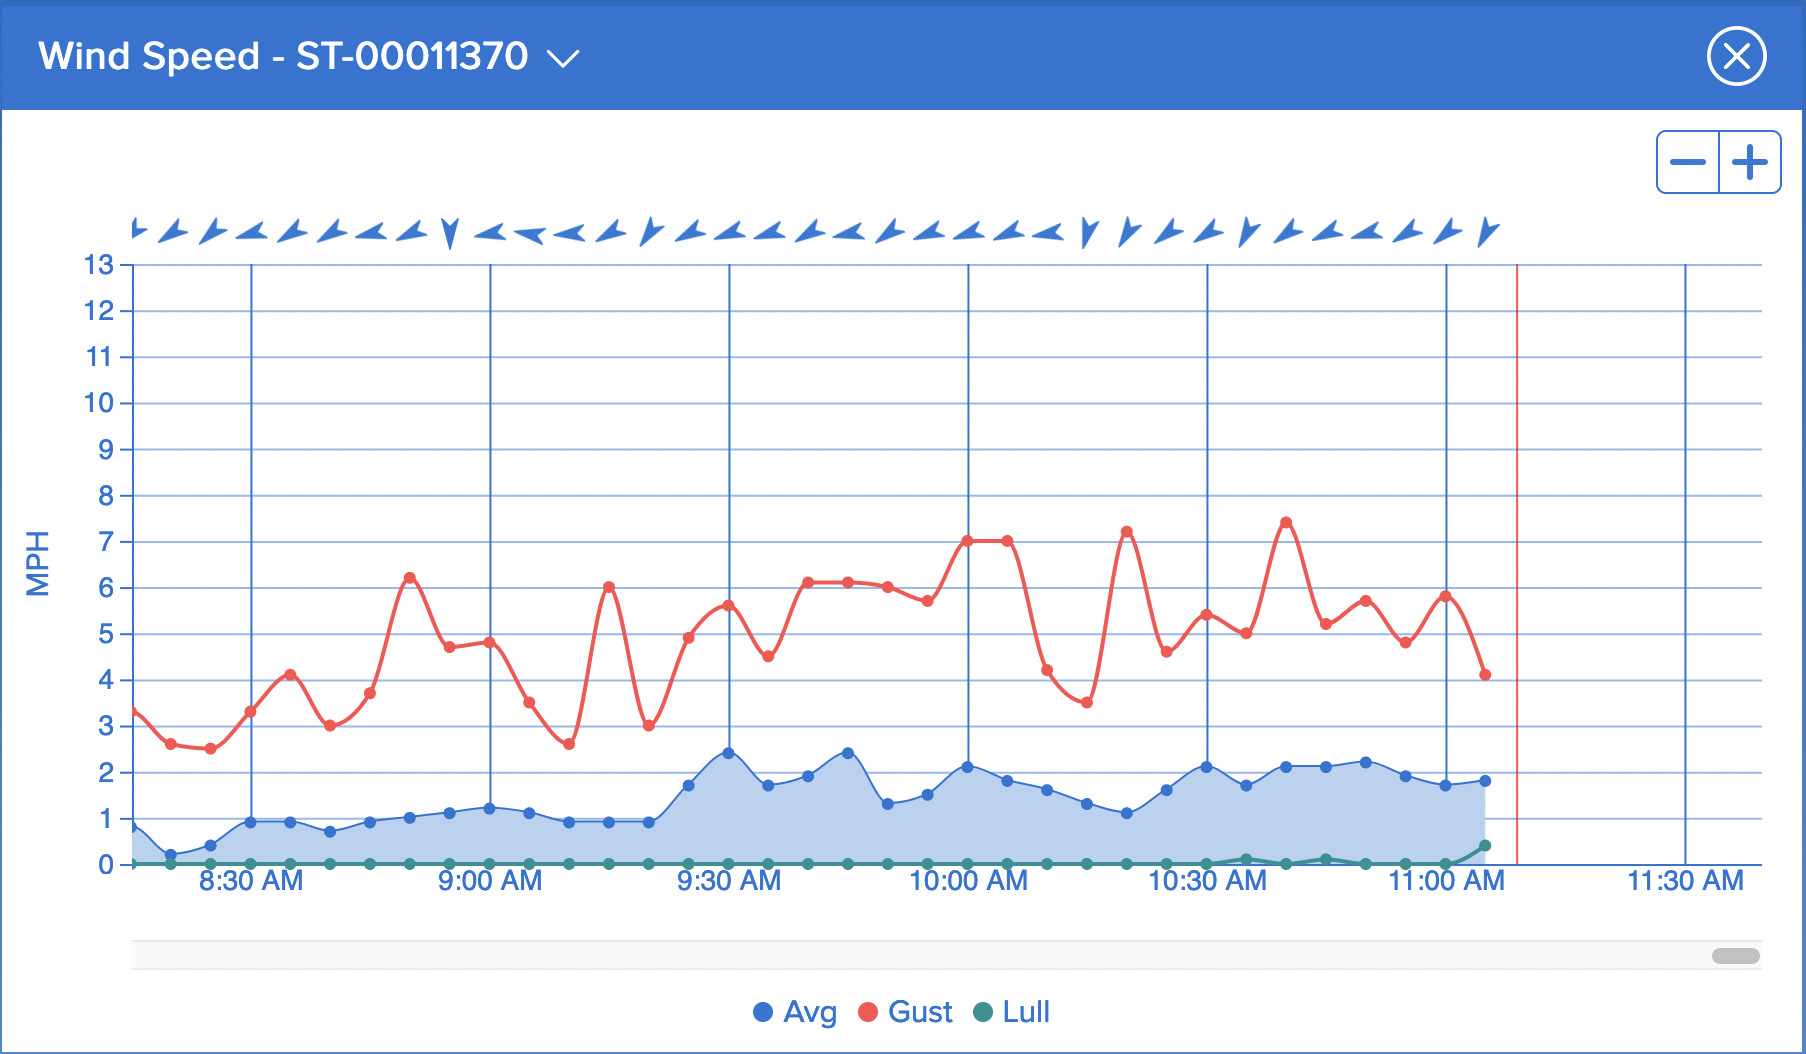Toggle the Avg series in legend

coord(809,1012)
